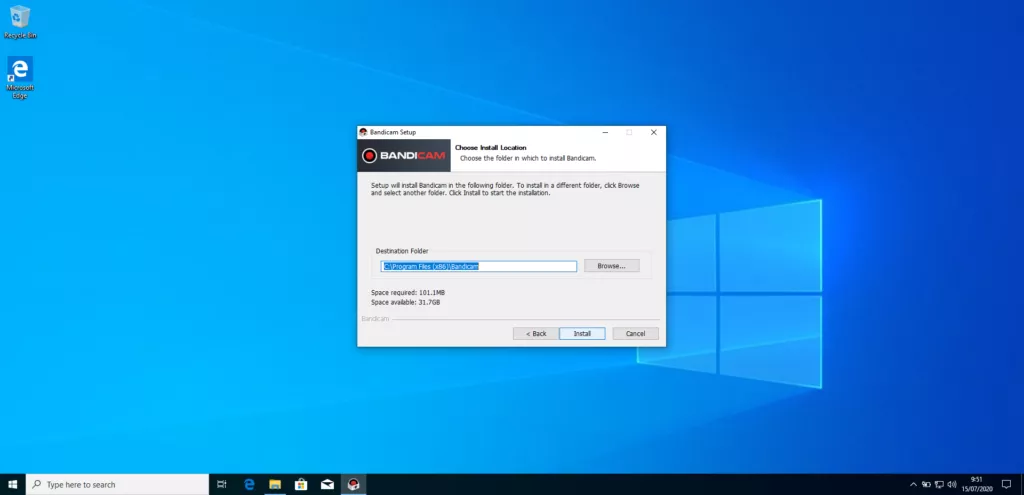Expand the hidden system tray icons
The image size is (1024, 495).
tap(913, 484)
